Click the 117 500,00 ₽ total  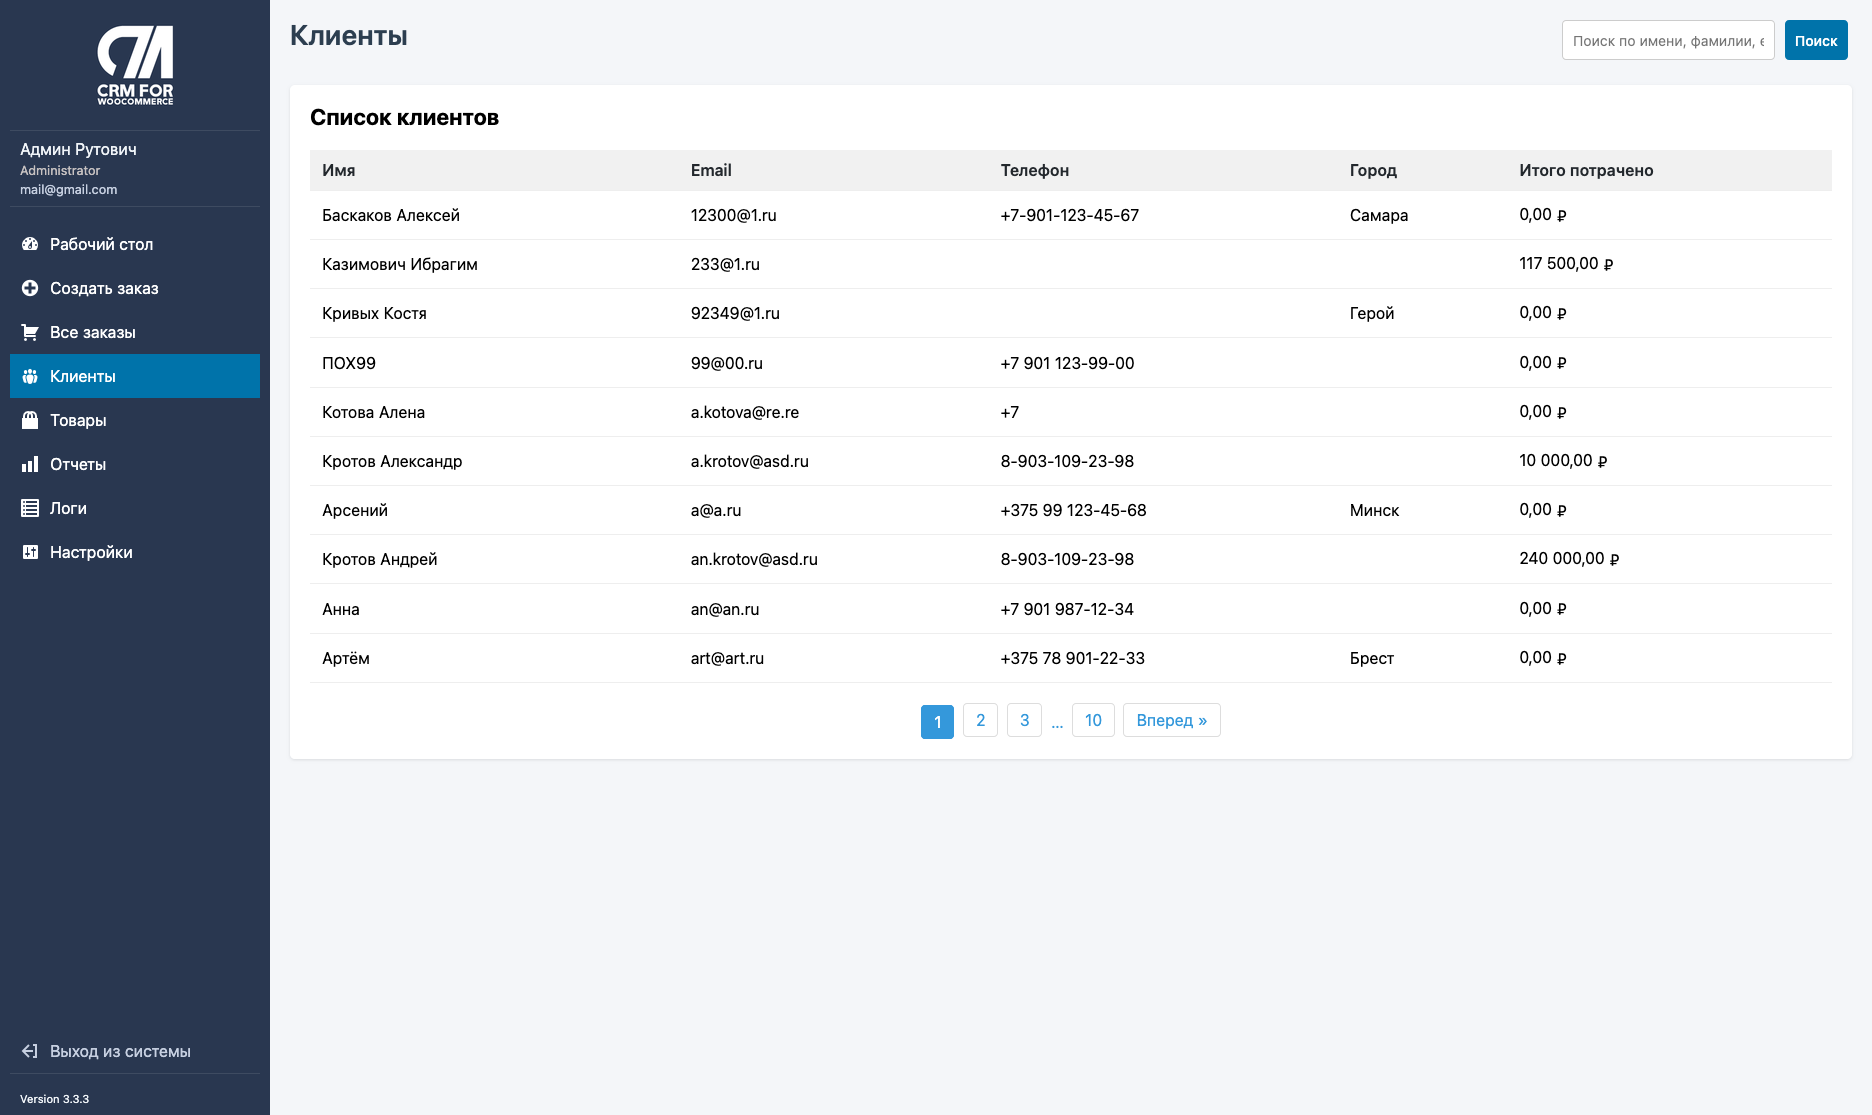tap(1566, 264)
